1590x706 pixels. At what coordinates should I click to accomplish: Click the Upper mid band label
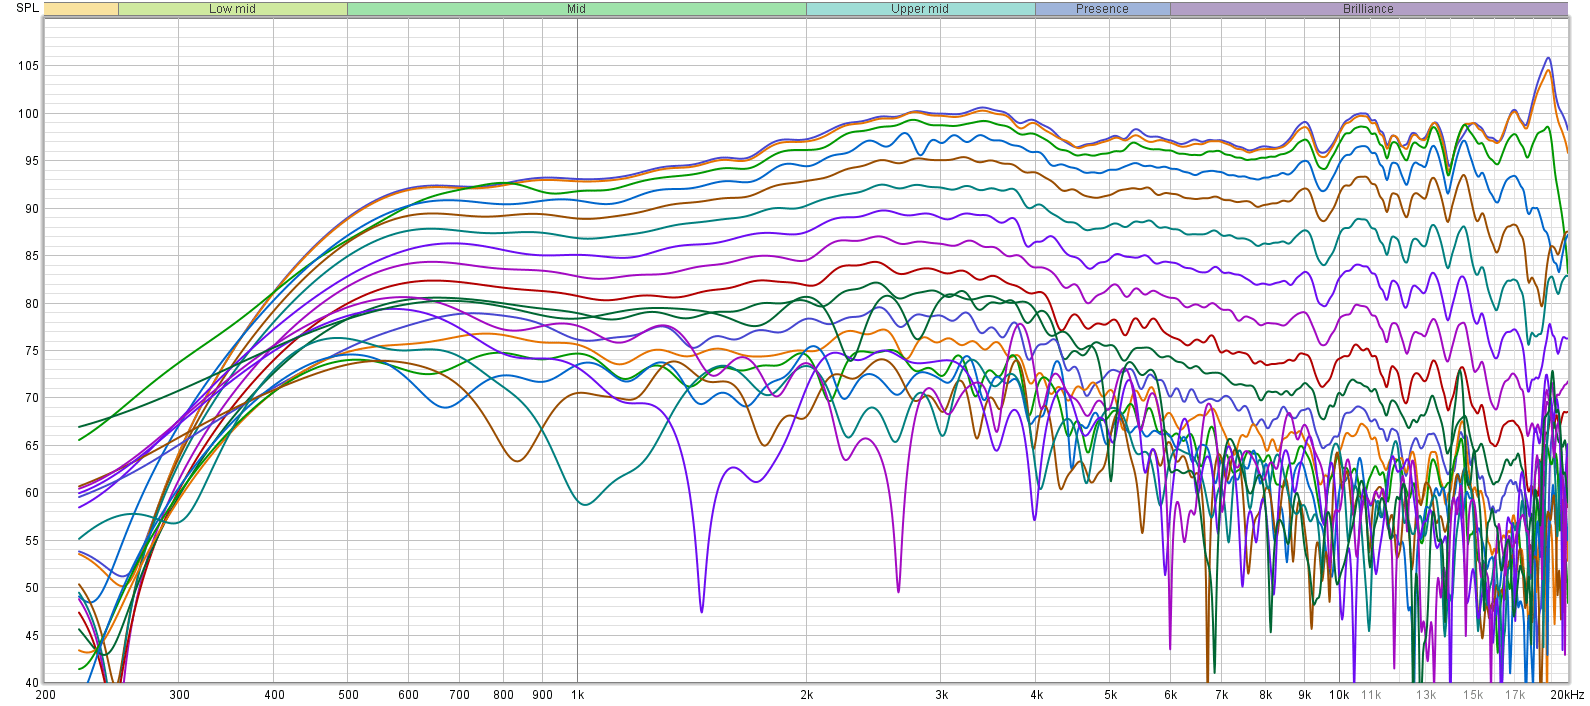(920, 9)
